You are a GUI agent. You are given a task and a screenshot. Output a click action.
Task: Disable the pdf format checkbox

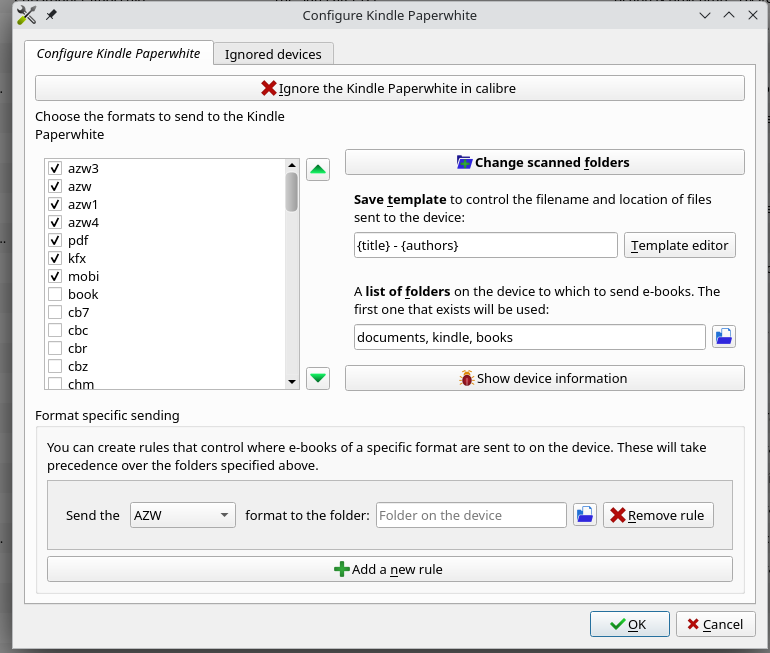[55, 240]
